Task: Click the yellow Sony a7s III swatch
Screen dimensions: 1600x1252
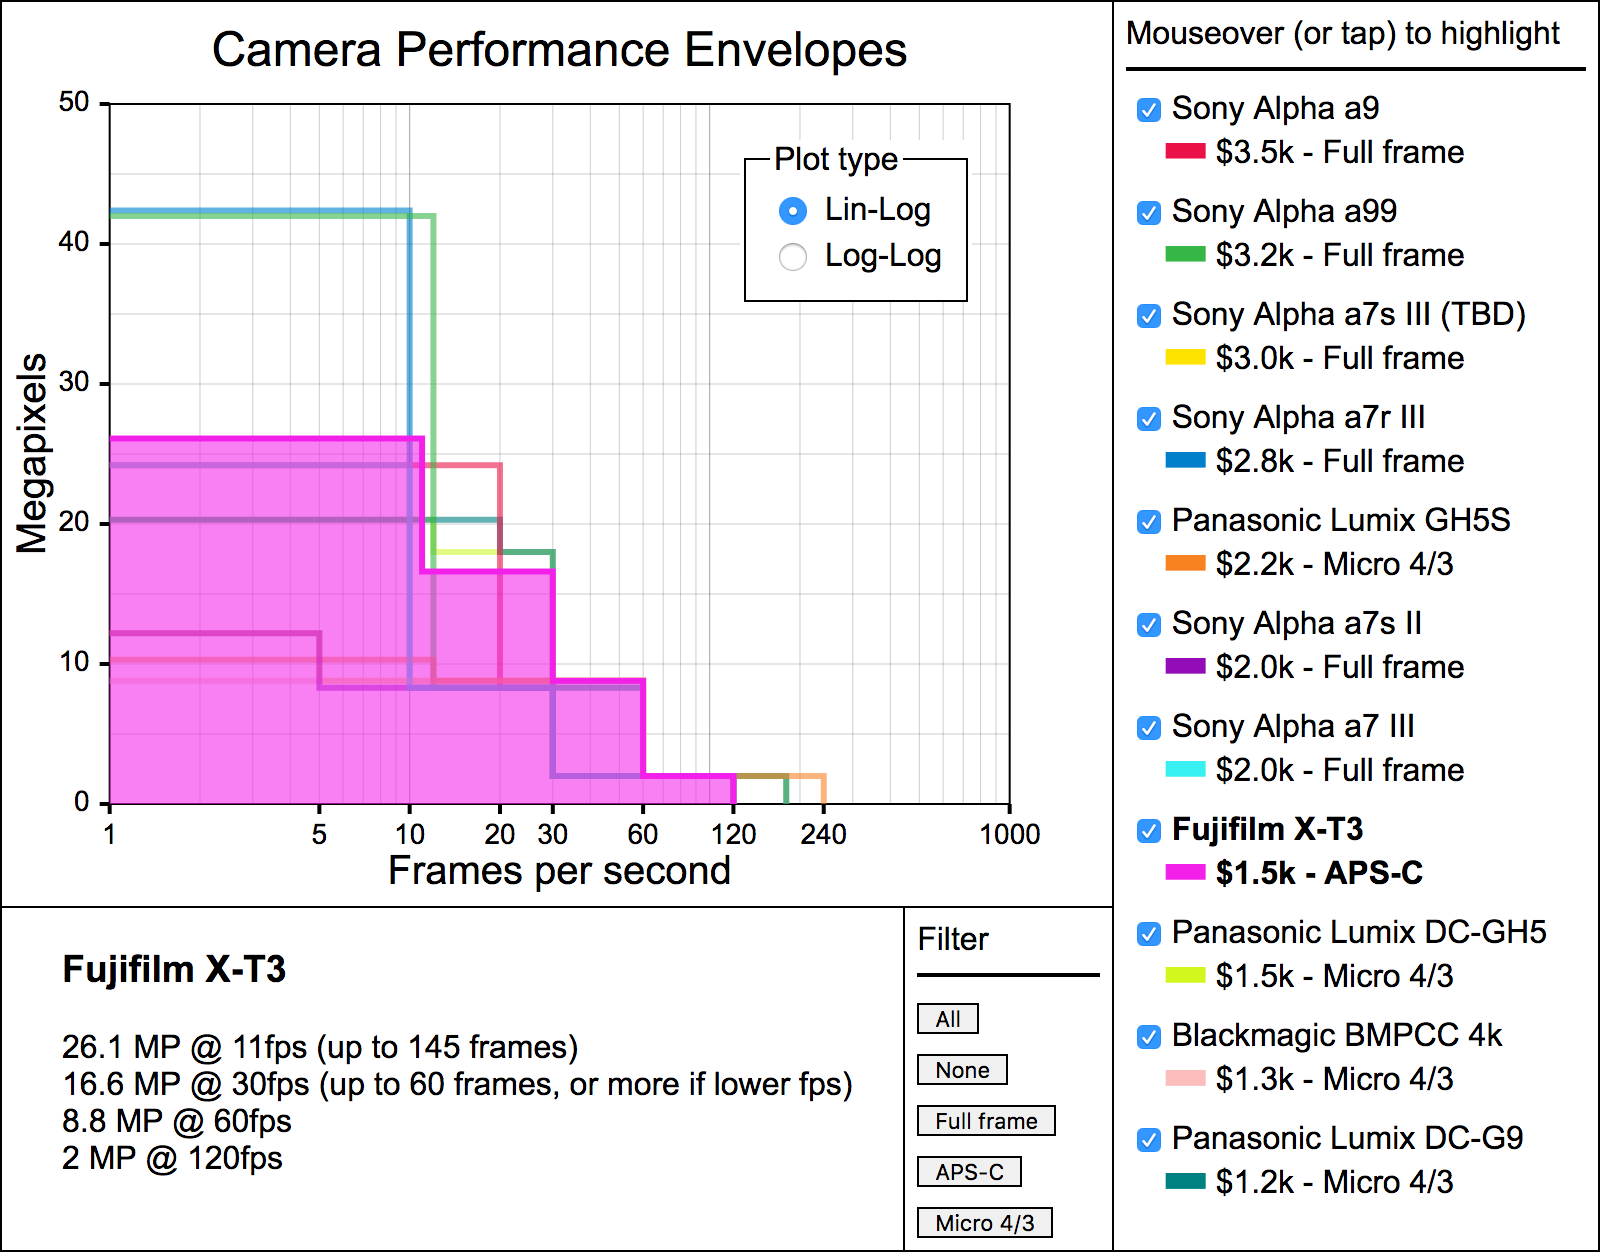Action: (x=1185, y=358)
